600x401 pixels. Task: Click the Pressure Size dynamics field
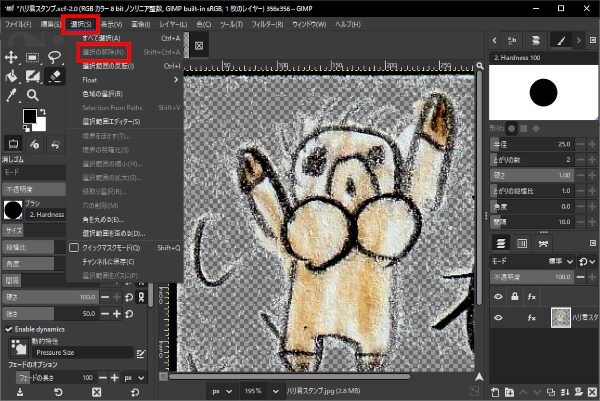coord(82,352)
